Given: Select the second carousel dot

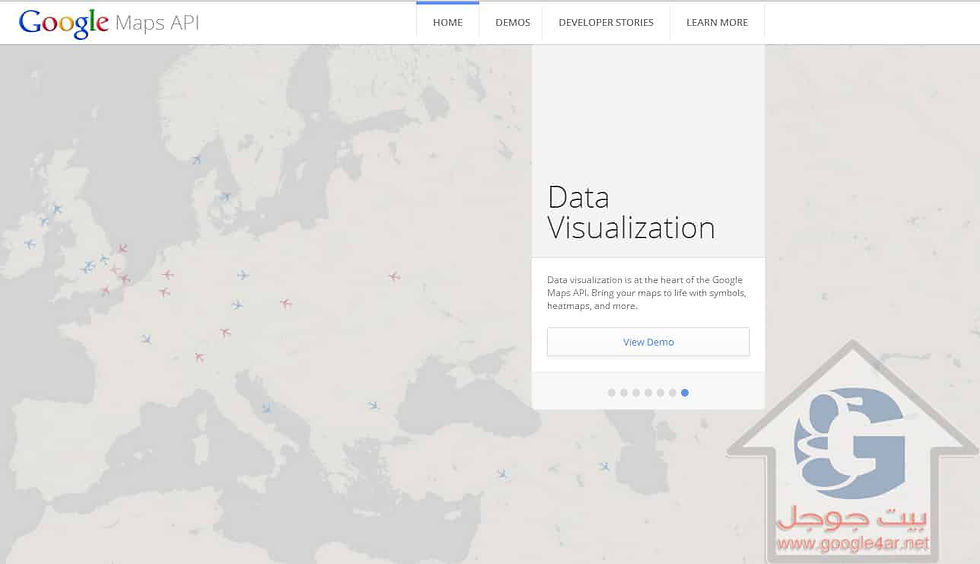Looking at the screenshot, I should coord(624,393).
